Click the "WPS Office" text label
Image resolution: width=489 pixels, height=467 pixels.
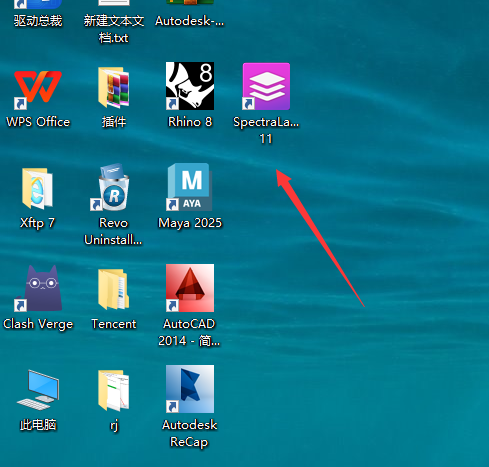pyautogui.click(x=38, y=122)
